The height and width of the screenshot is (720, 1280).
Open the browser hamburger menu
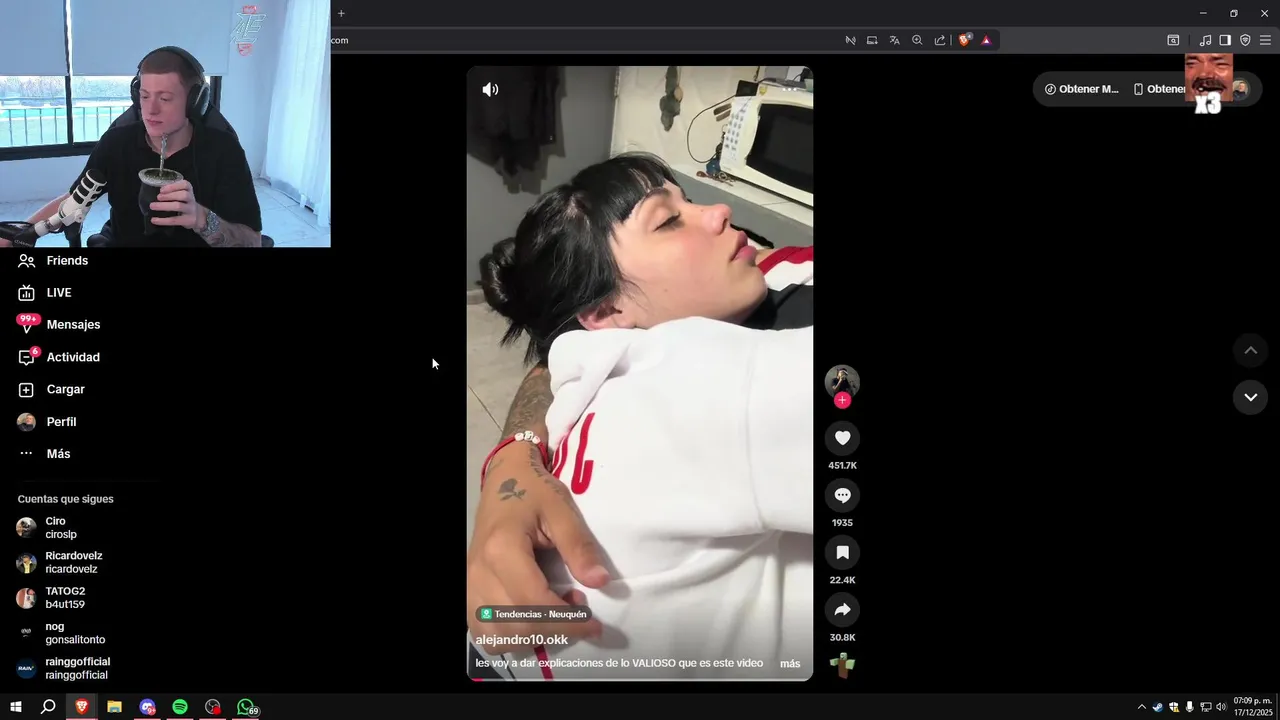[1265, 40]
